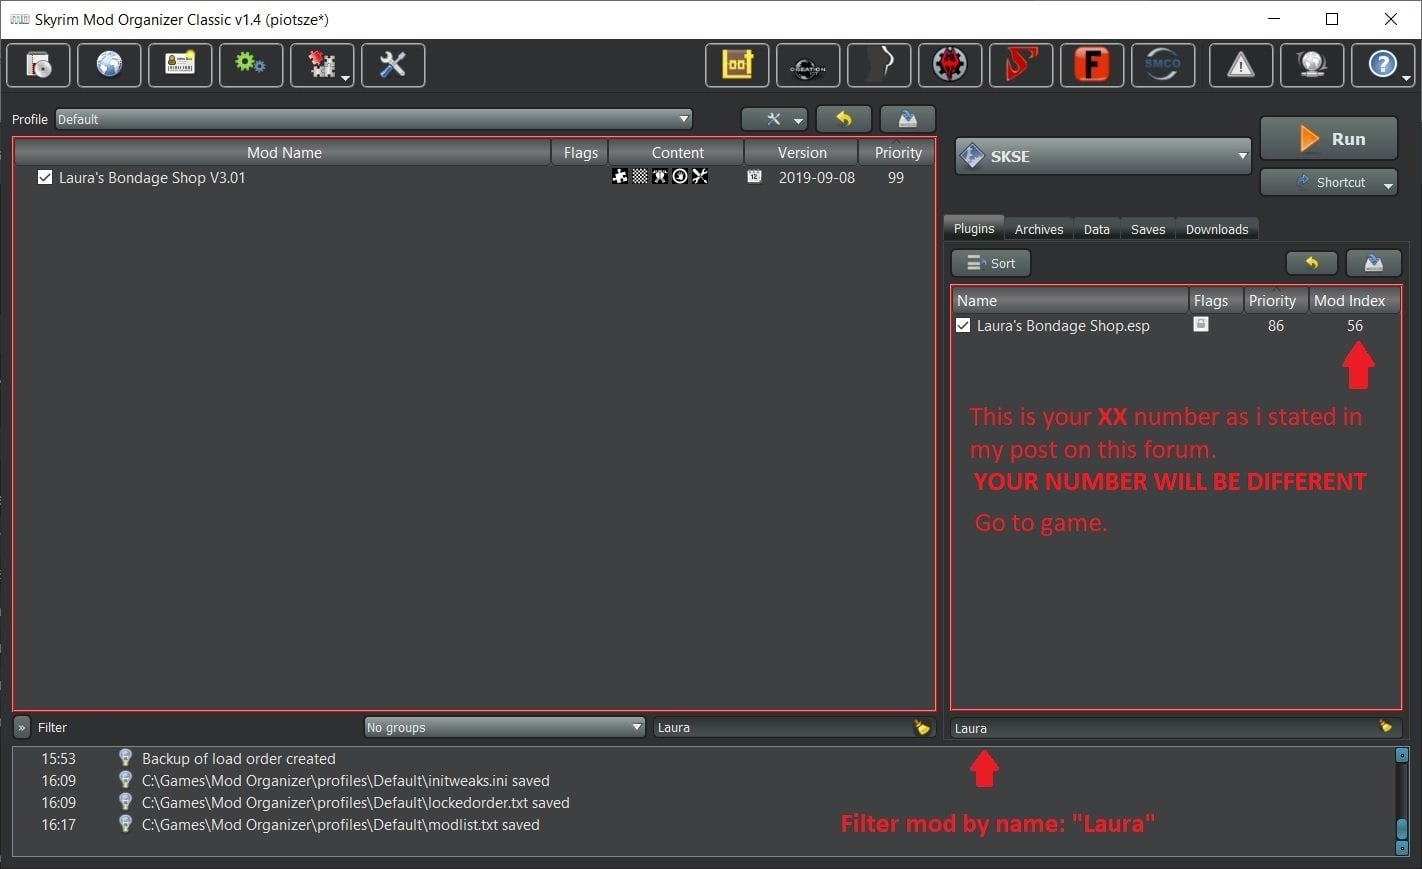
Task: Click the calendar version icon for Laura's mod
Action: click(754, 177)
